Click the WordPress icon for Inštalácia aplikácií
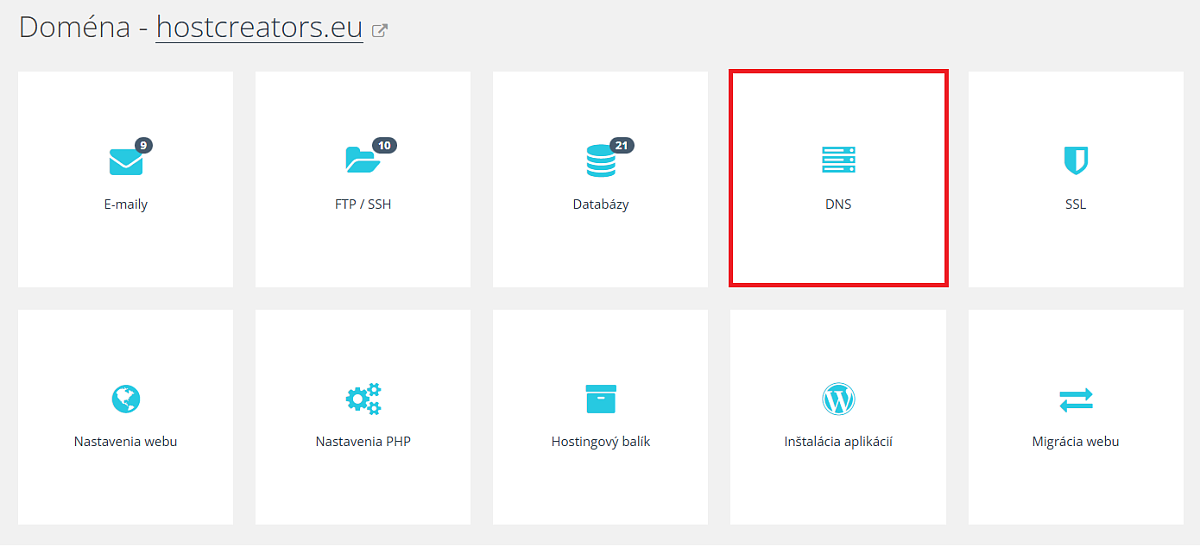 [x=838, y=399]
